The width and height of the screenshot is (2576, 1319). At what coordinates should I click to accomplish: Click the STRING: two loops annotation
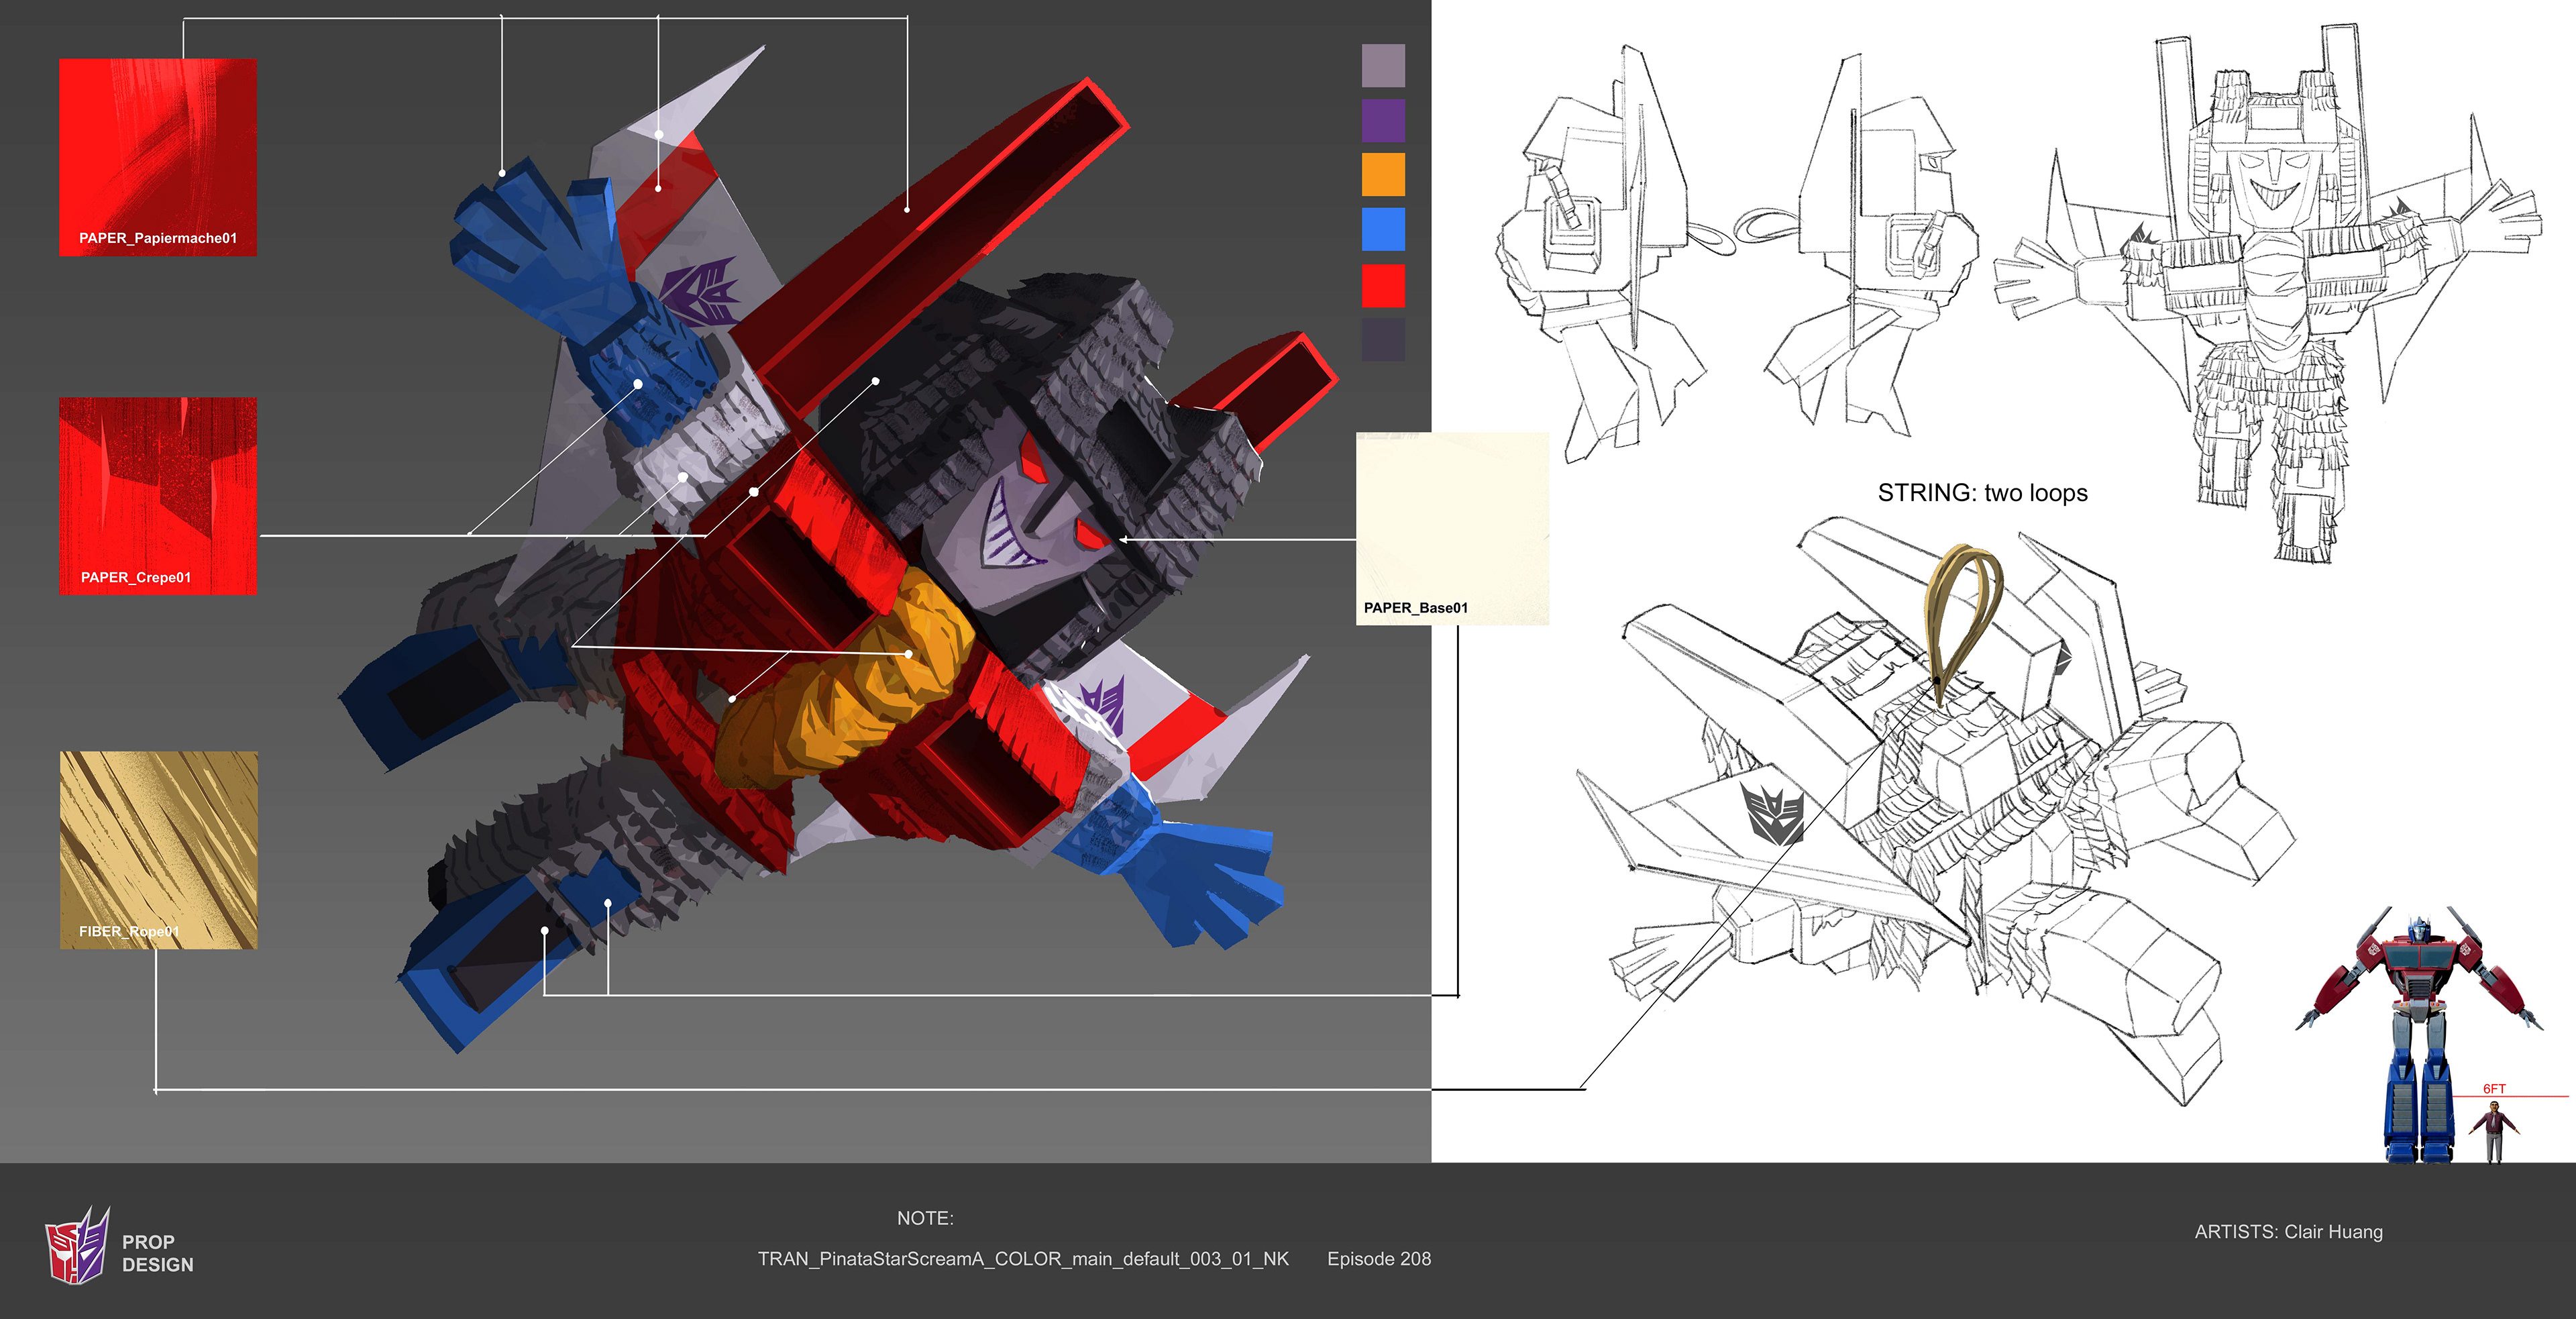tap(1982, 493)
